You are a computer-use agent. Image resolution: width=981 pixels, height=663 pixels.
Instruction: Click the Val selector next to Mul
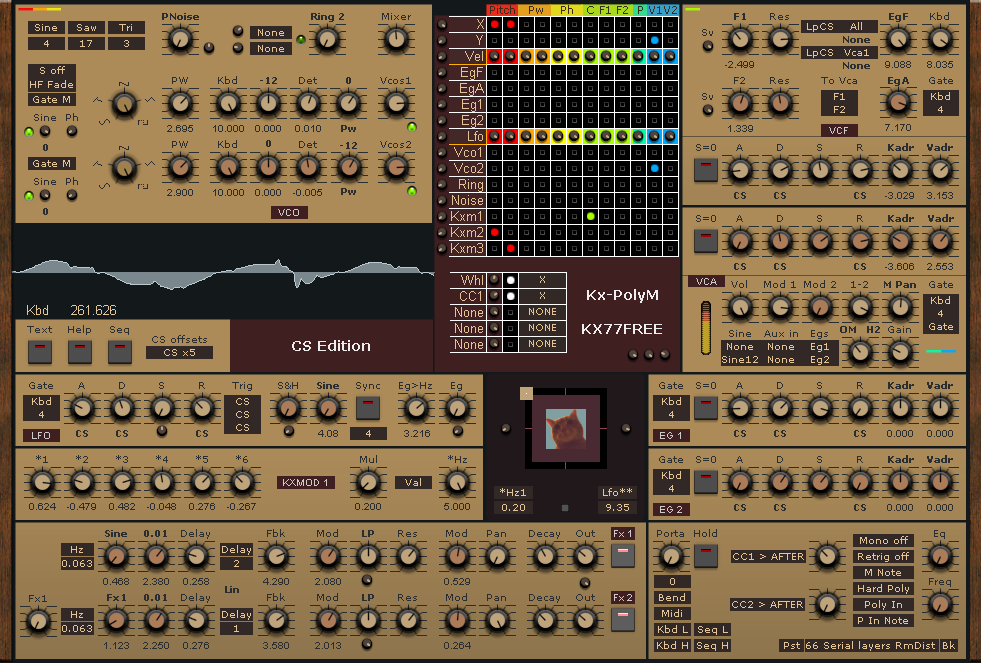click(x=413, y=482)
